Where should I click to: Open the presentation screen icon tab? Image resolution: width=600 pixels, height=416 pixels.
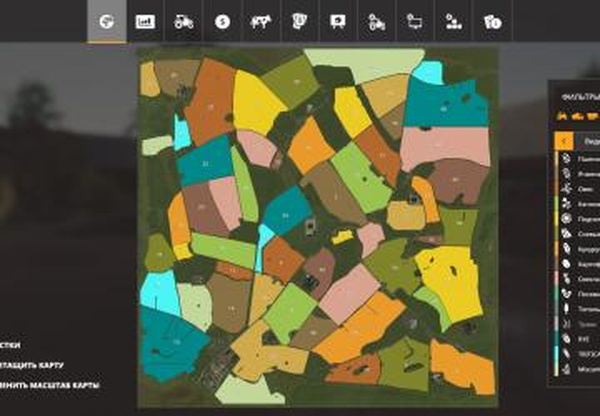coord(338,20)
